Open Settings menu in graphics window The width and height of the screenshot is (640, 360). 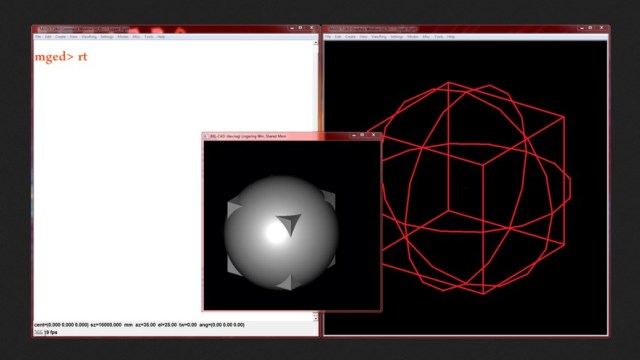tap(397, 37)
